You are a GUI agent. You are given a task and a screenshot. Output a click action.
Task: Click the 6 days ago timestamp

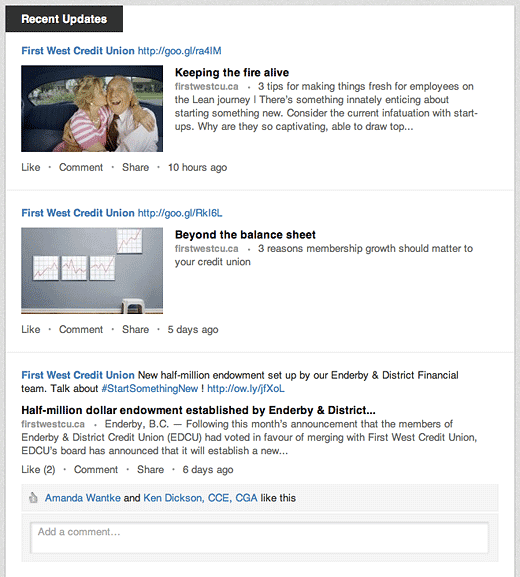(208, 470)
